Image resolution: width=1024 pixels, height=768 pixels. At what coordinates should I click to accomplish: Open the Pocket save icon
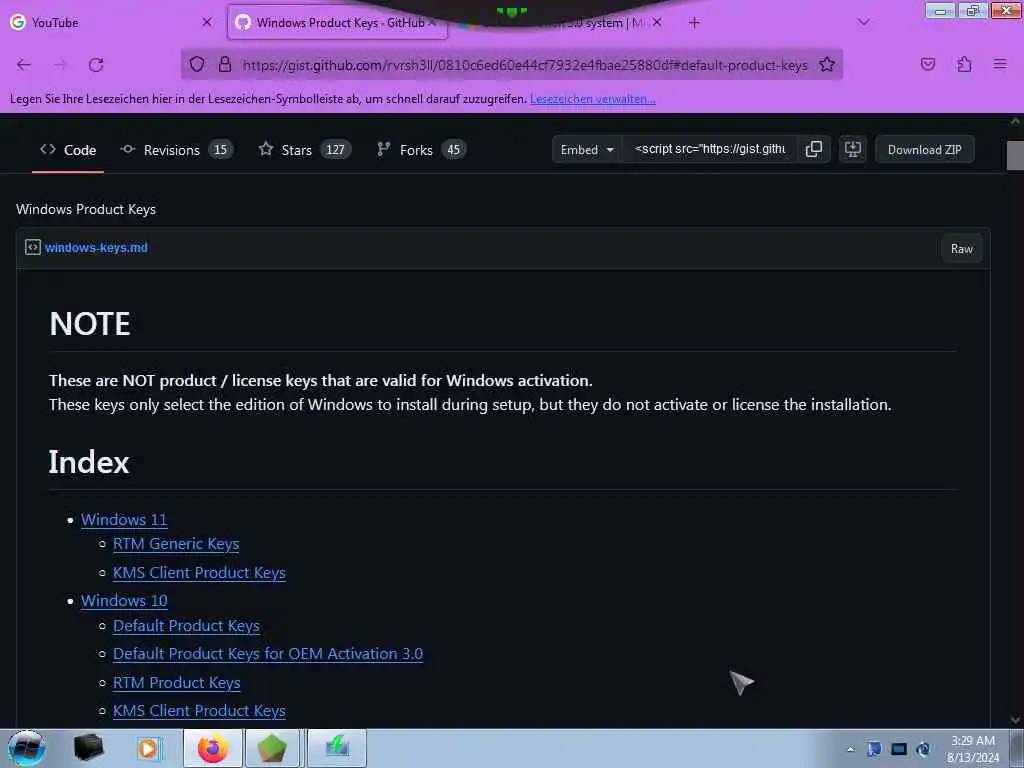pyautogui.click(x=927, y=64)
